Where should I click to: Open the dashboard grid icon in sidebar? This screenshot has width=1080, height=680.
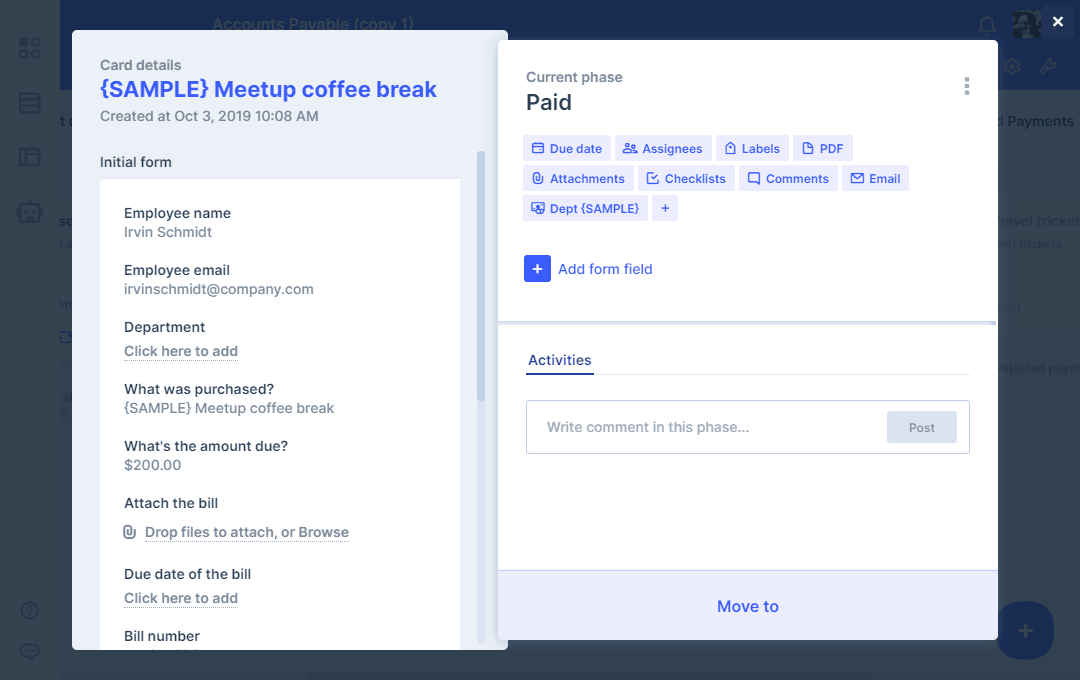(x=30, y=48)
